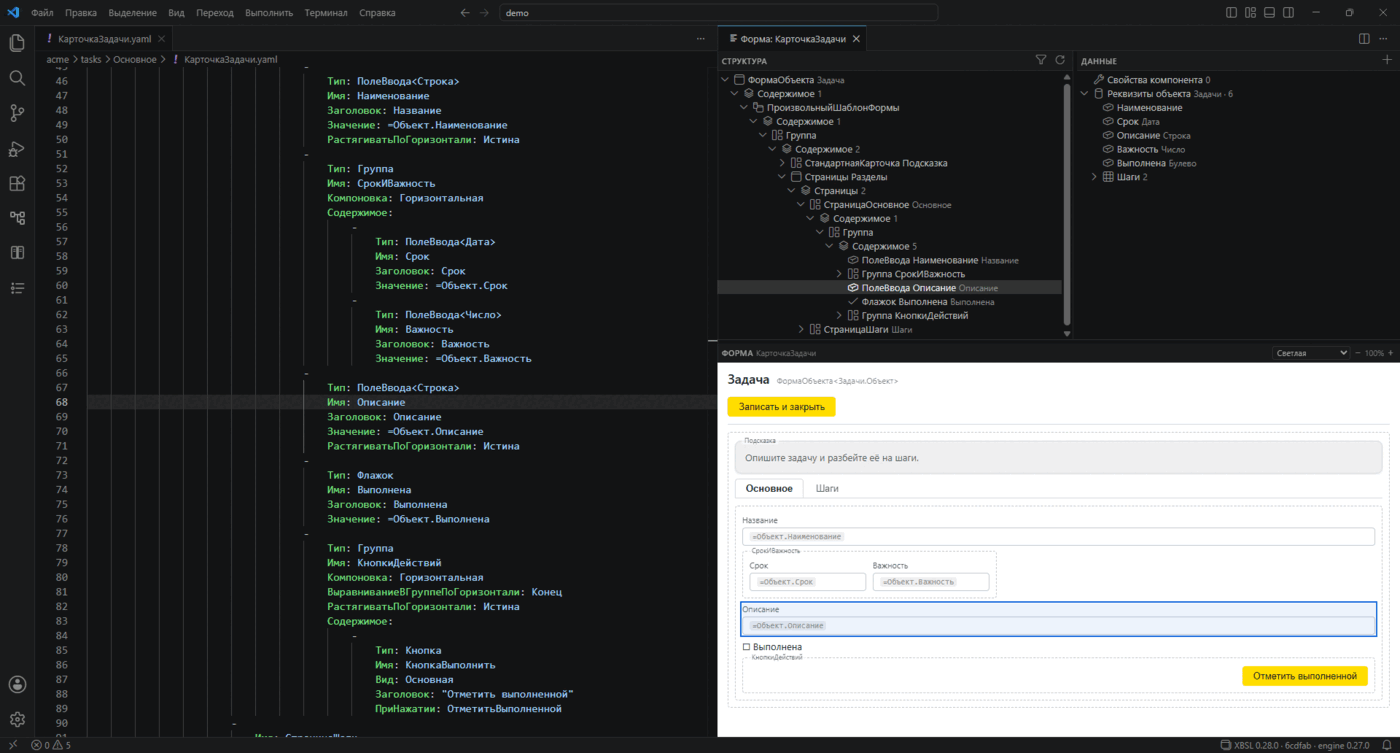Click the Структура panel vertical scrollbar

click(x=1068, y=200)
